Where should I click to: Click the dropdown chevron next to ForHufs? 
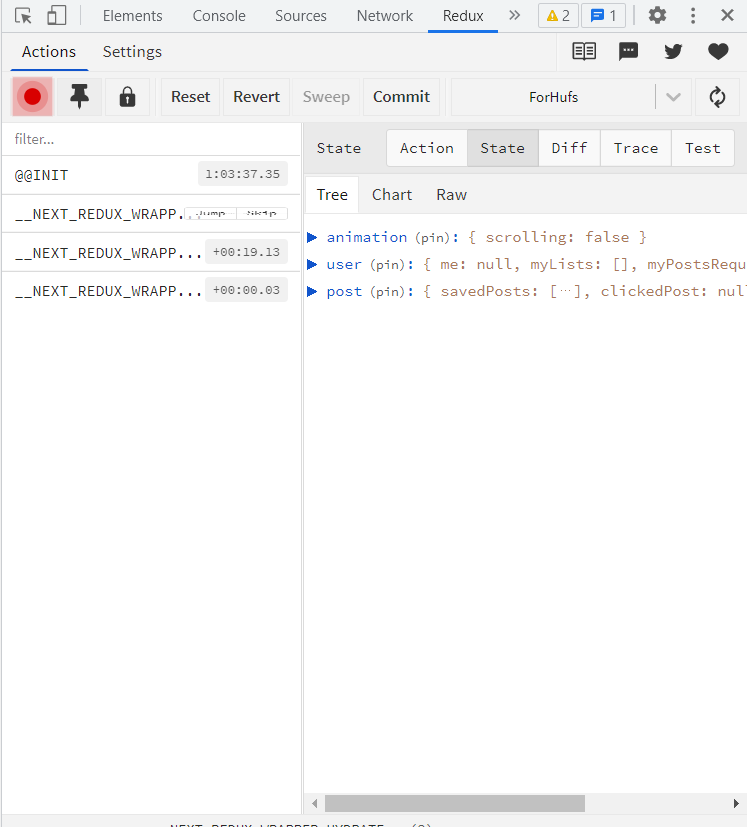click(x=673, y=97)
